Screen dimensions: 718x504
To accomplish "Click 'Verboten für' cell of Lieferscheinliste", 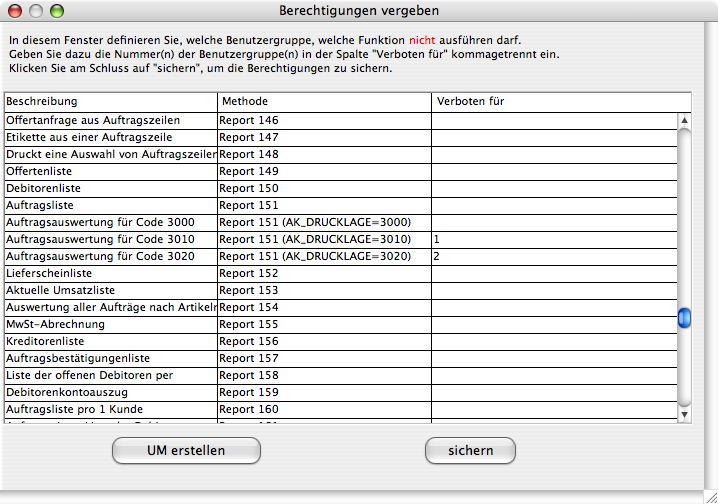I will 554,273.
